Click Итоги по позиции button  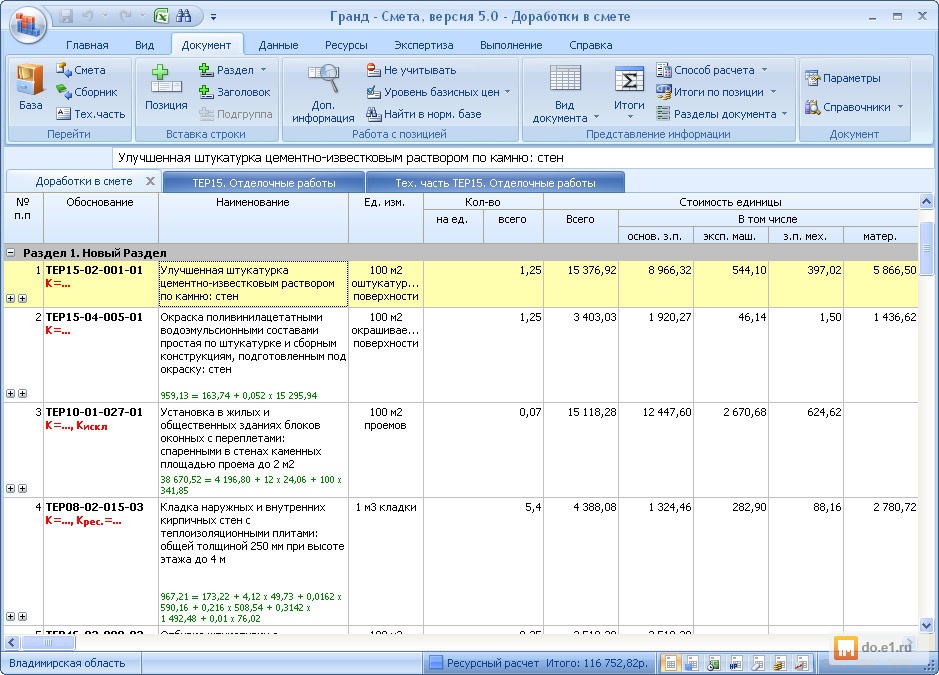click(x=710, y=92)
